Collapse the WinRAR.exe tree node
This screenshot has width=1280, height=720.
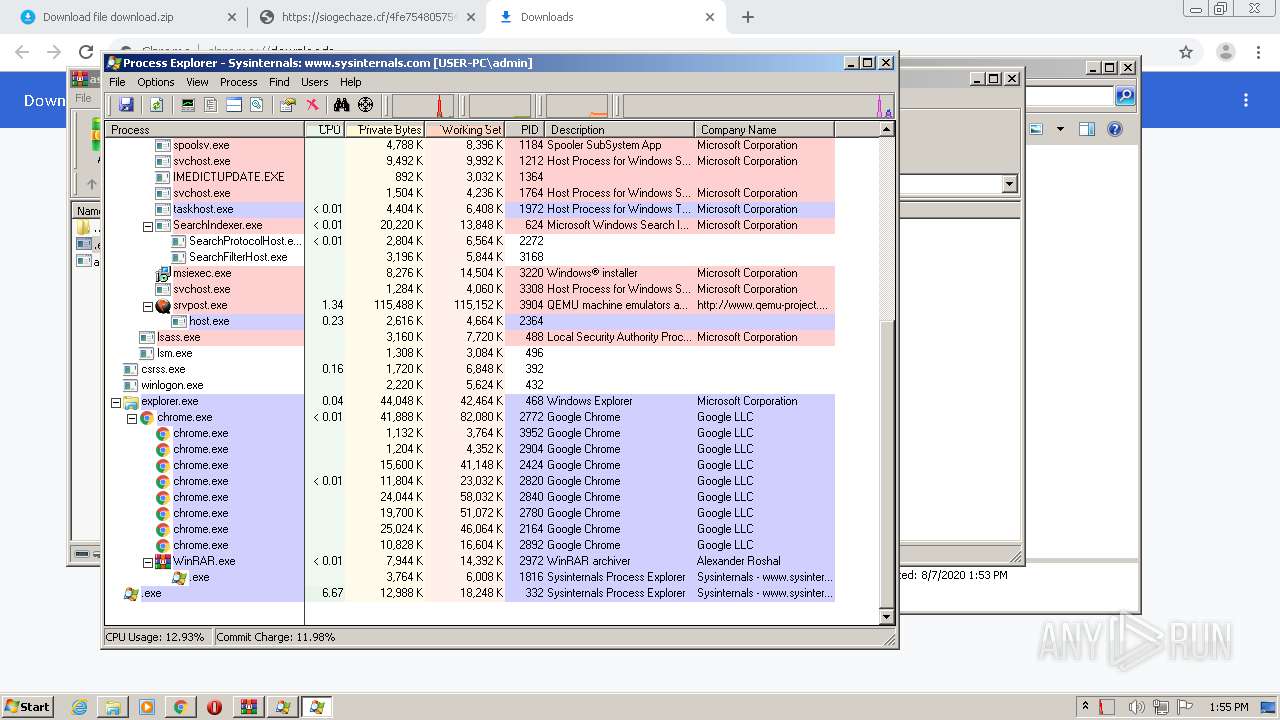[x=147, y=562]
